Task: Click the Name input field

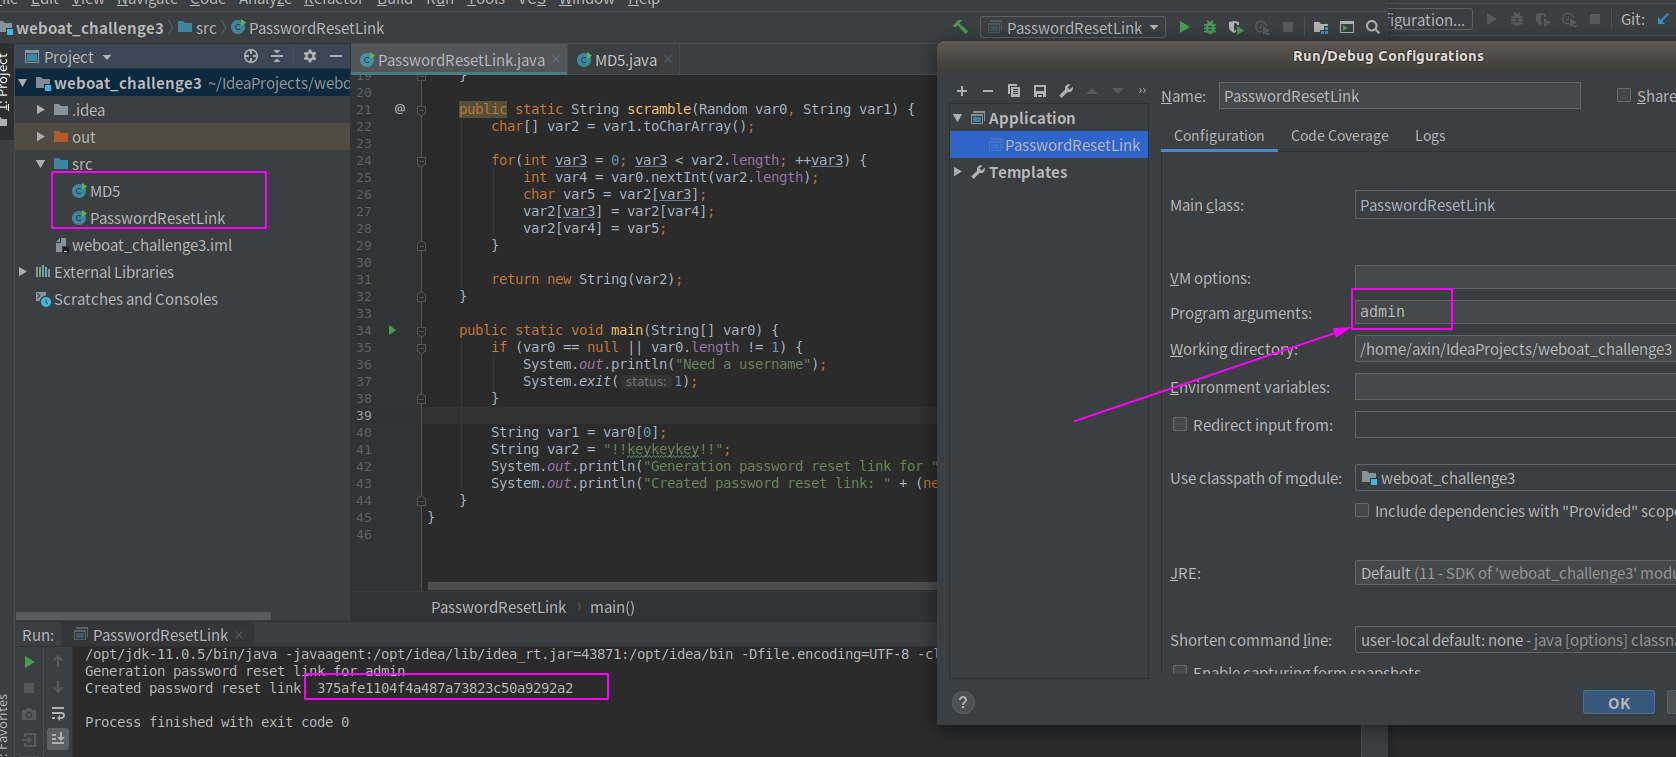Action: 1399,96
